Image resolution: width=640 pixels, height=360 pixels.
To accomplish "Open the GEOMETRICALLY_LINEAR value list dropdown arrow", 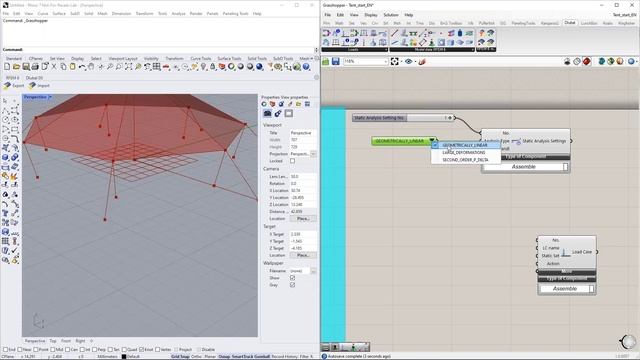I will [432, 141].
